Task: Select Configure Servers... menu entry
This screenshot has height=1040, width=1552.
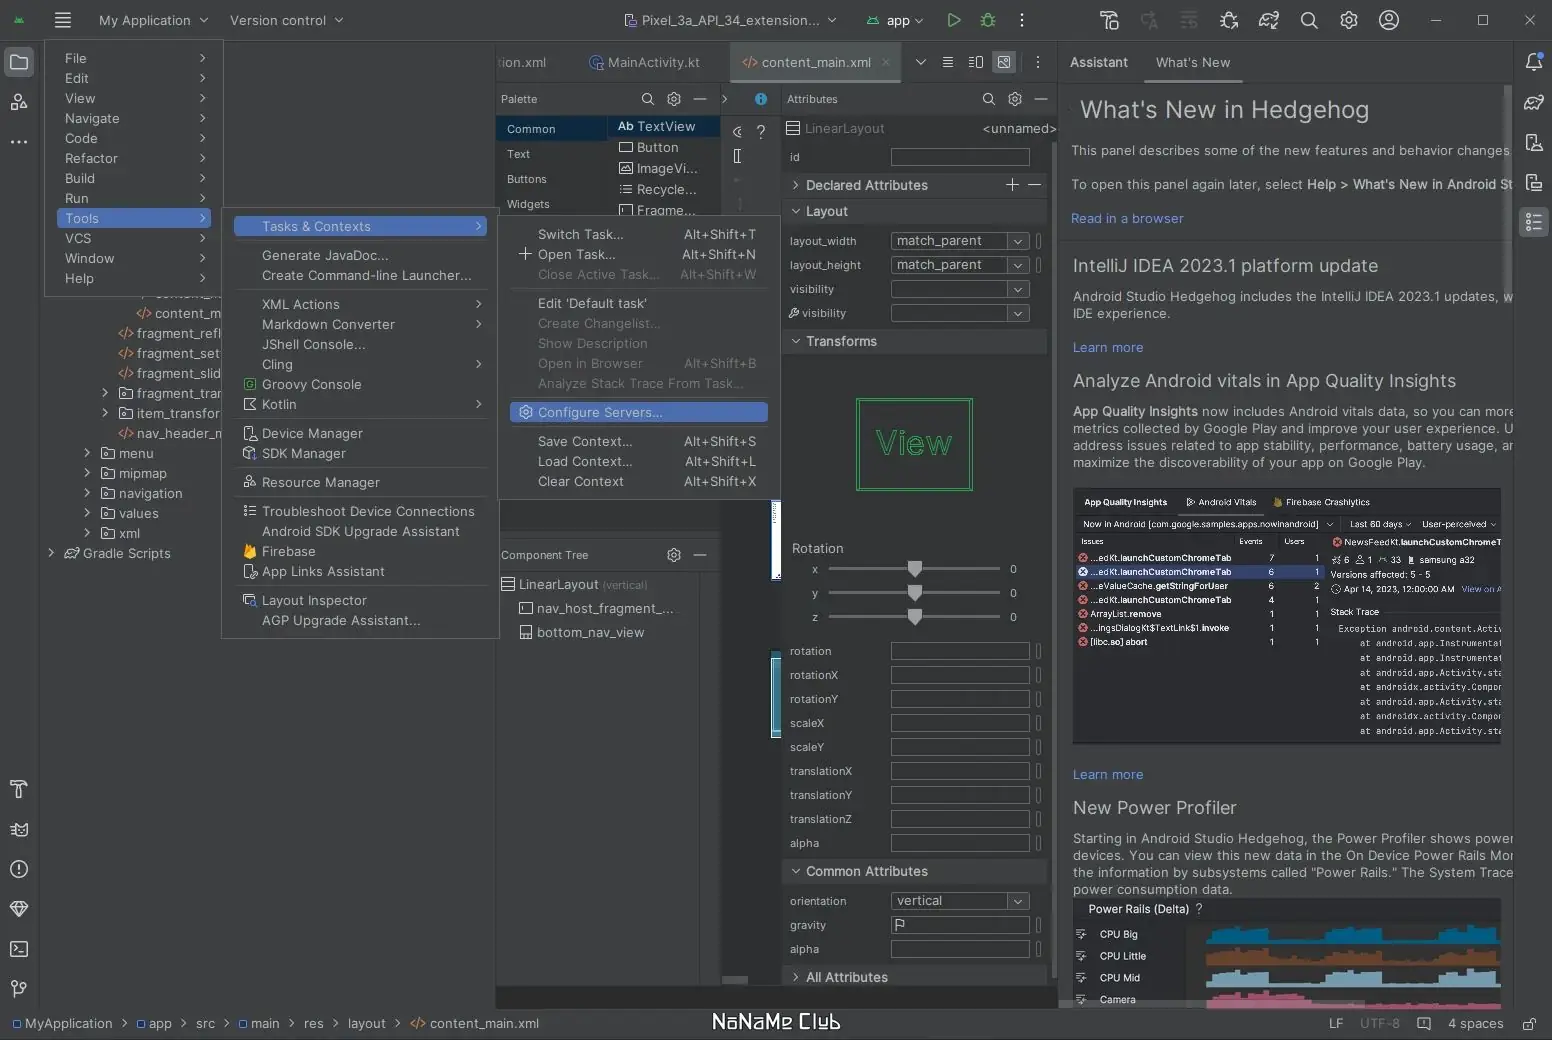Action: [639, 412]
